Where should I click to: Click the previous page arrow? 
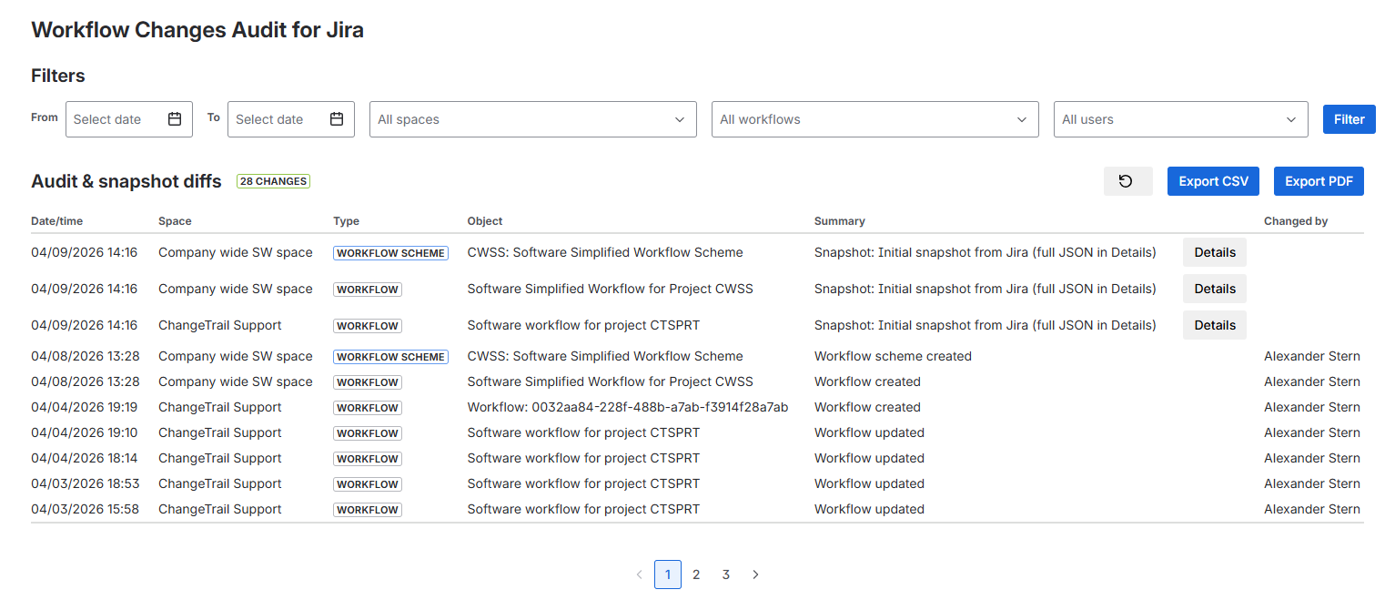point(640,575)
